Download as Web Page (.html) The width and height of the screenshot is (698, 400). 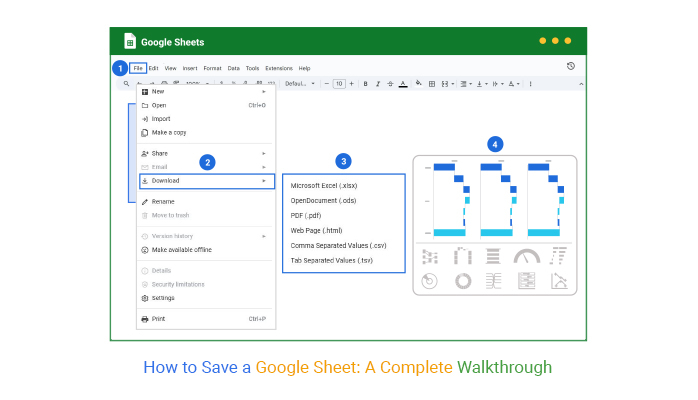(x=317, y=230)
